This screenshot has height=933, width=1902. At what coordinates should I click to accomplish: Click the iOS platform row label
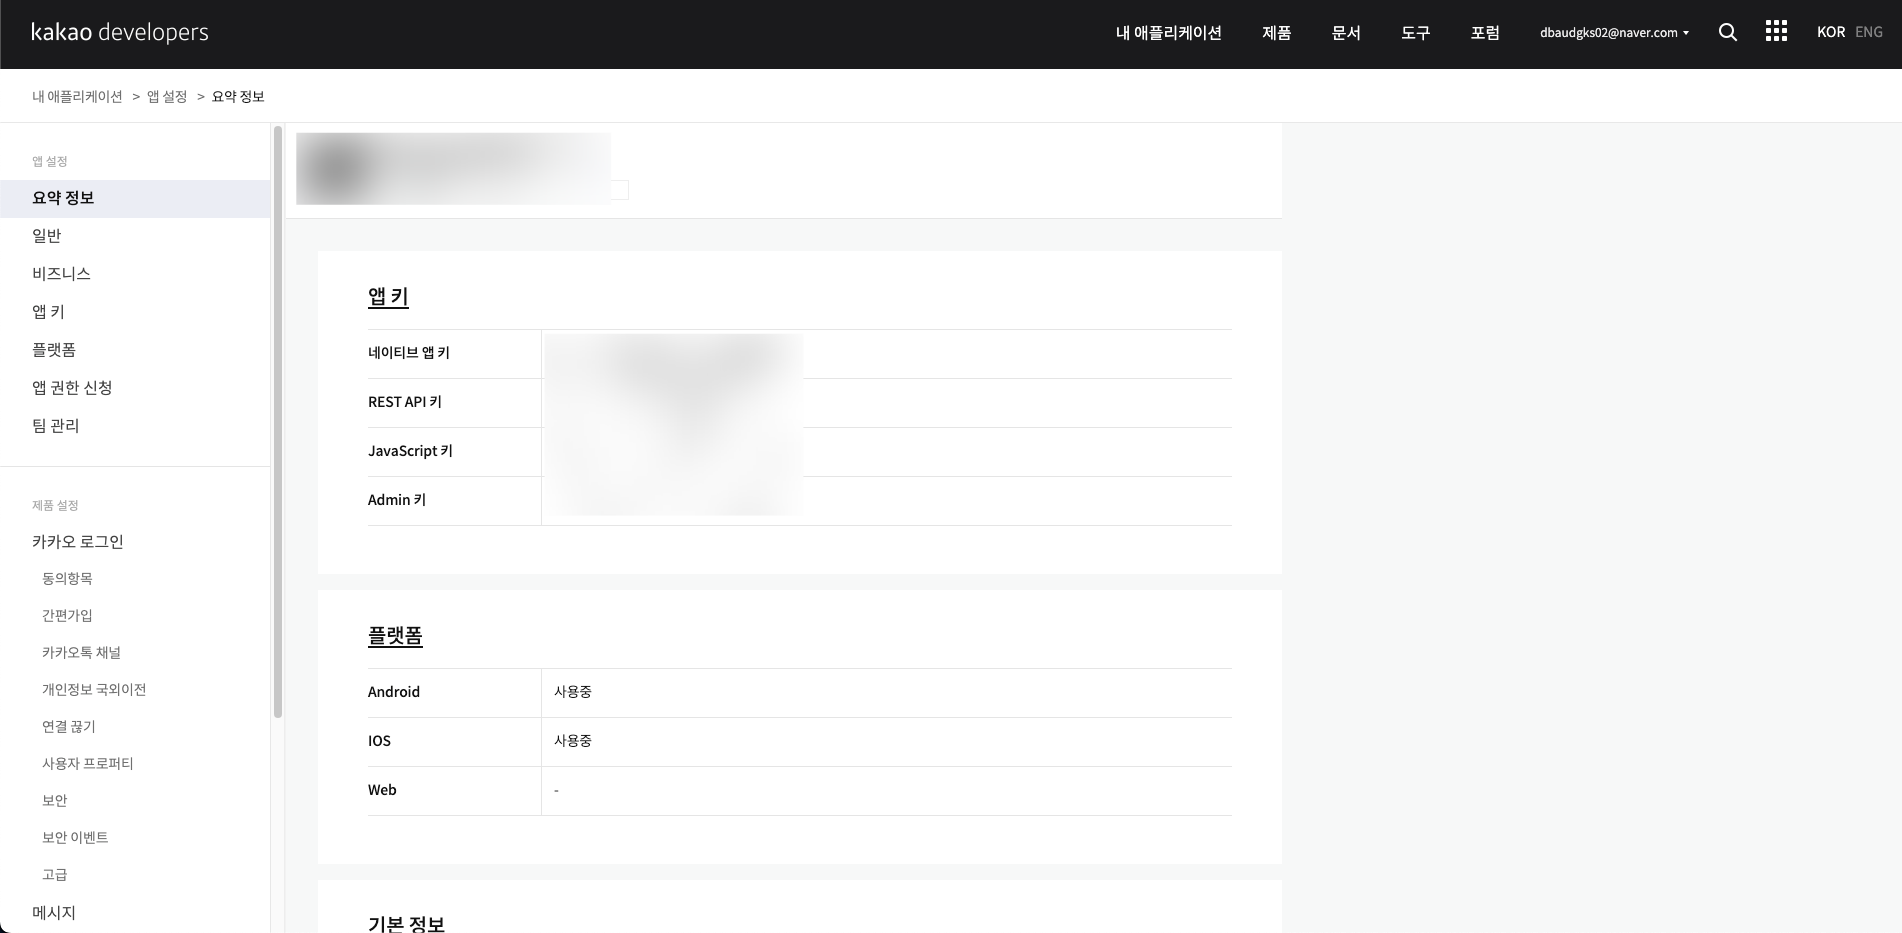coord(379,741)
